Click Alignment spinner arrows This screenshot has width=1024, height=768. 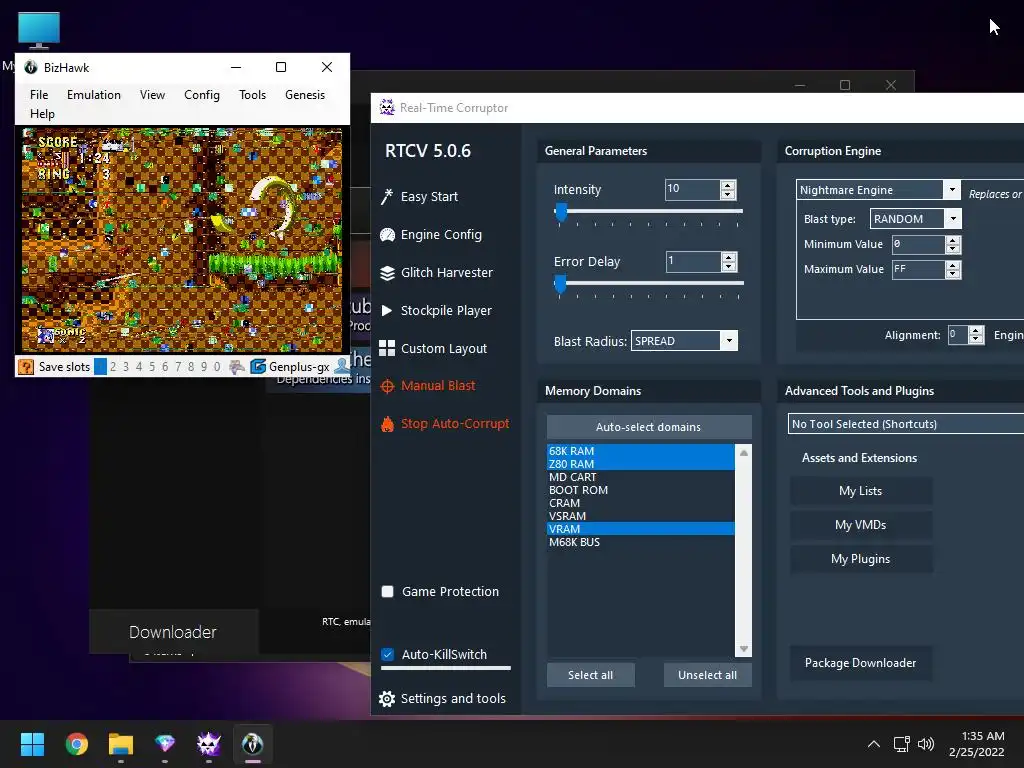pyautogui.click(x=976, y=335)
